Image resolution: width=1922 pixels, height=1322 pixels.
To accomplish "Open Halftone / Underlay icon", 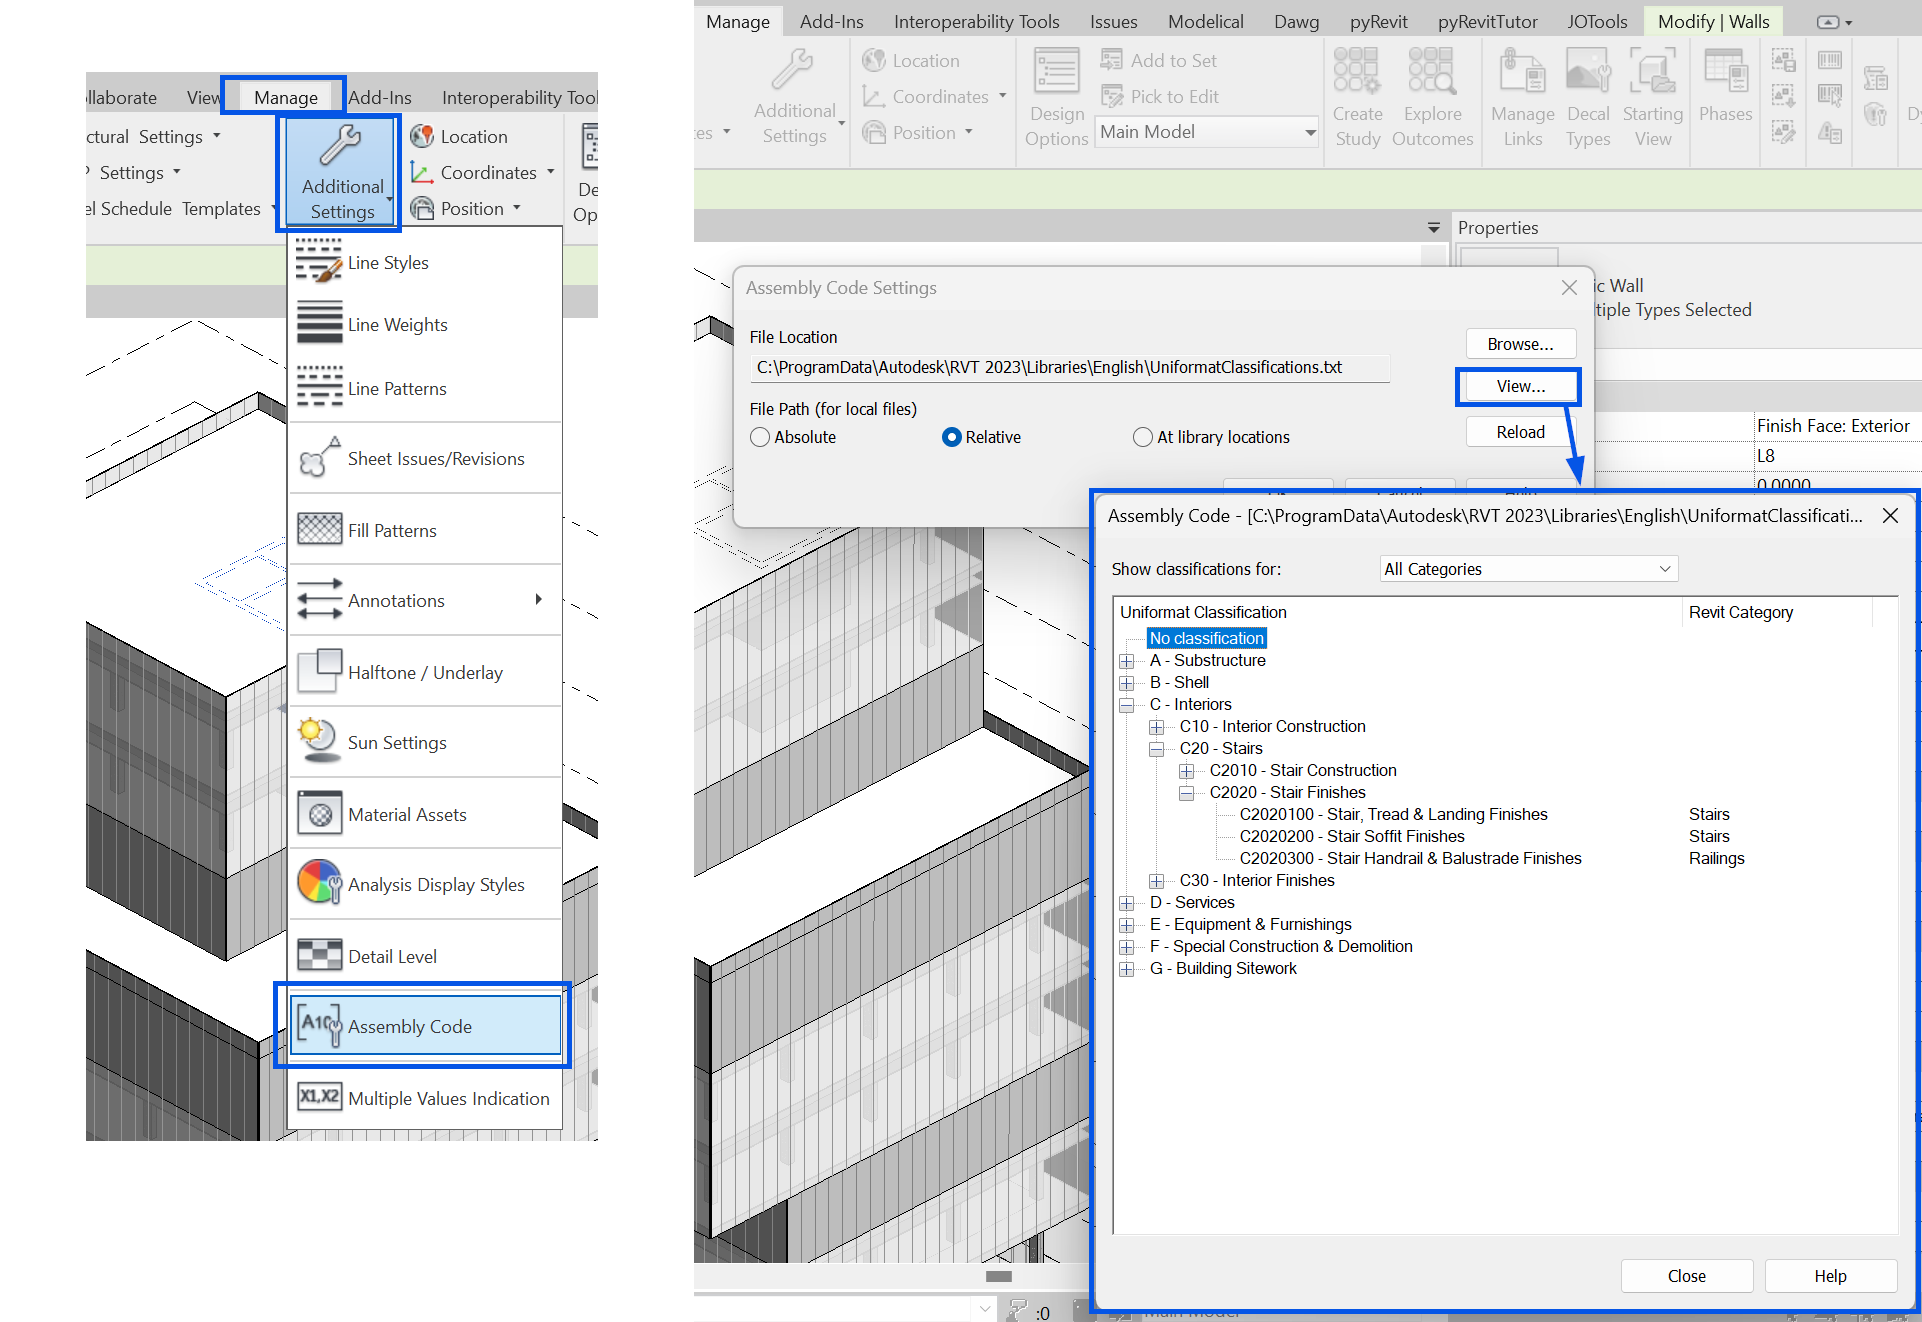I will point(319,671).
